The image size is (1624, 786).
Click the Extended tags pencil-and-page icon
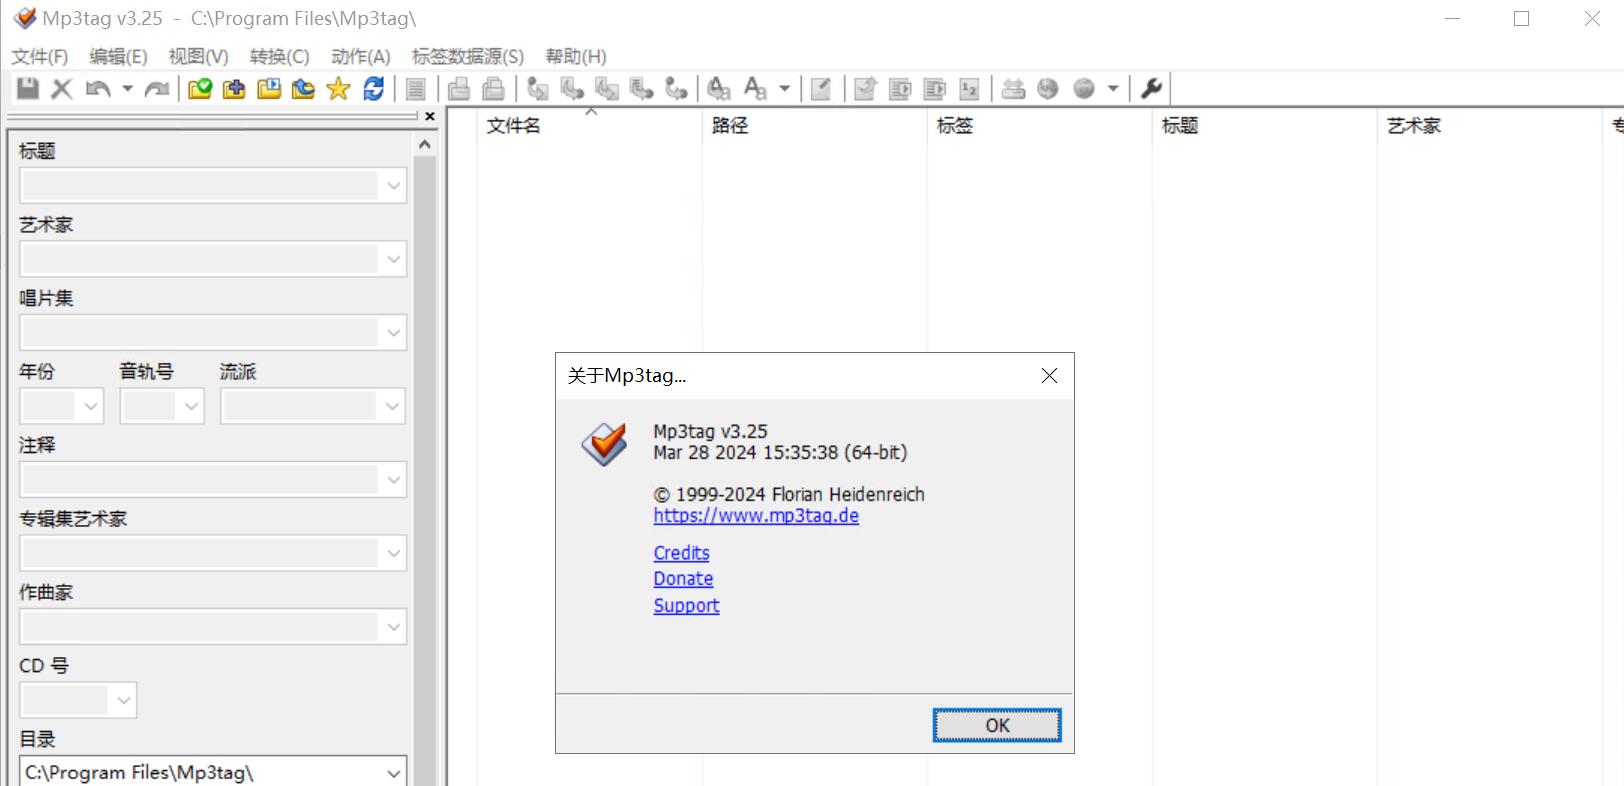821,89
